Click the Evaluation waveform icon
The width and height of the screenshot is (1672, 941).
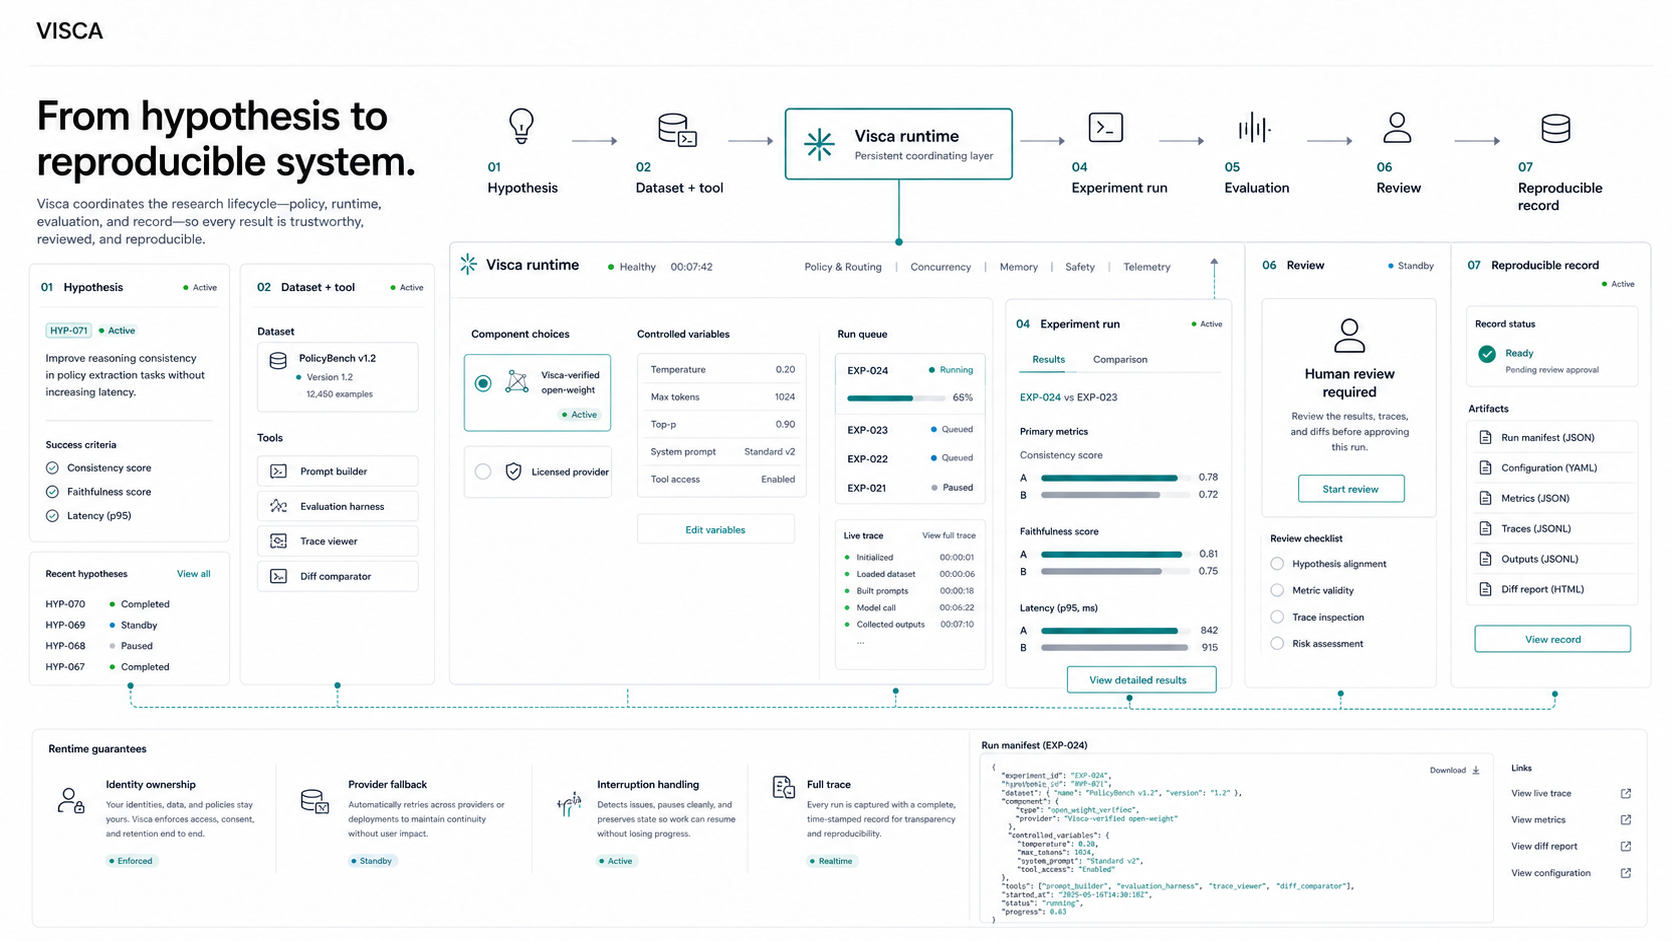point(1254,128)
